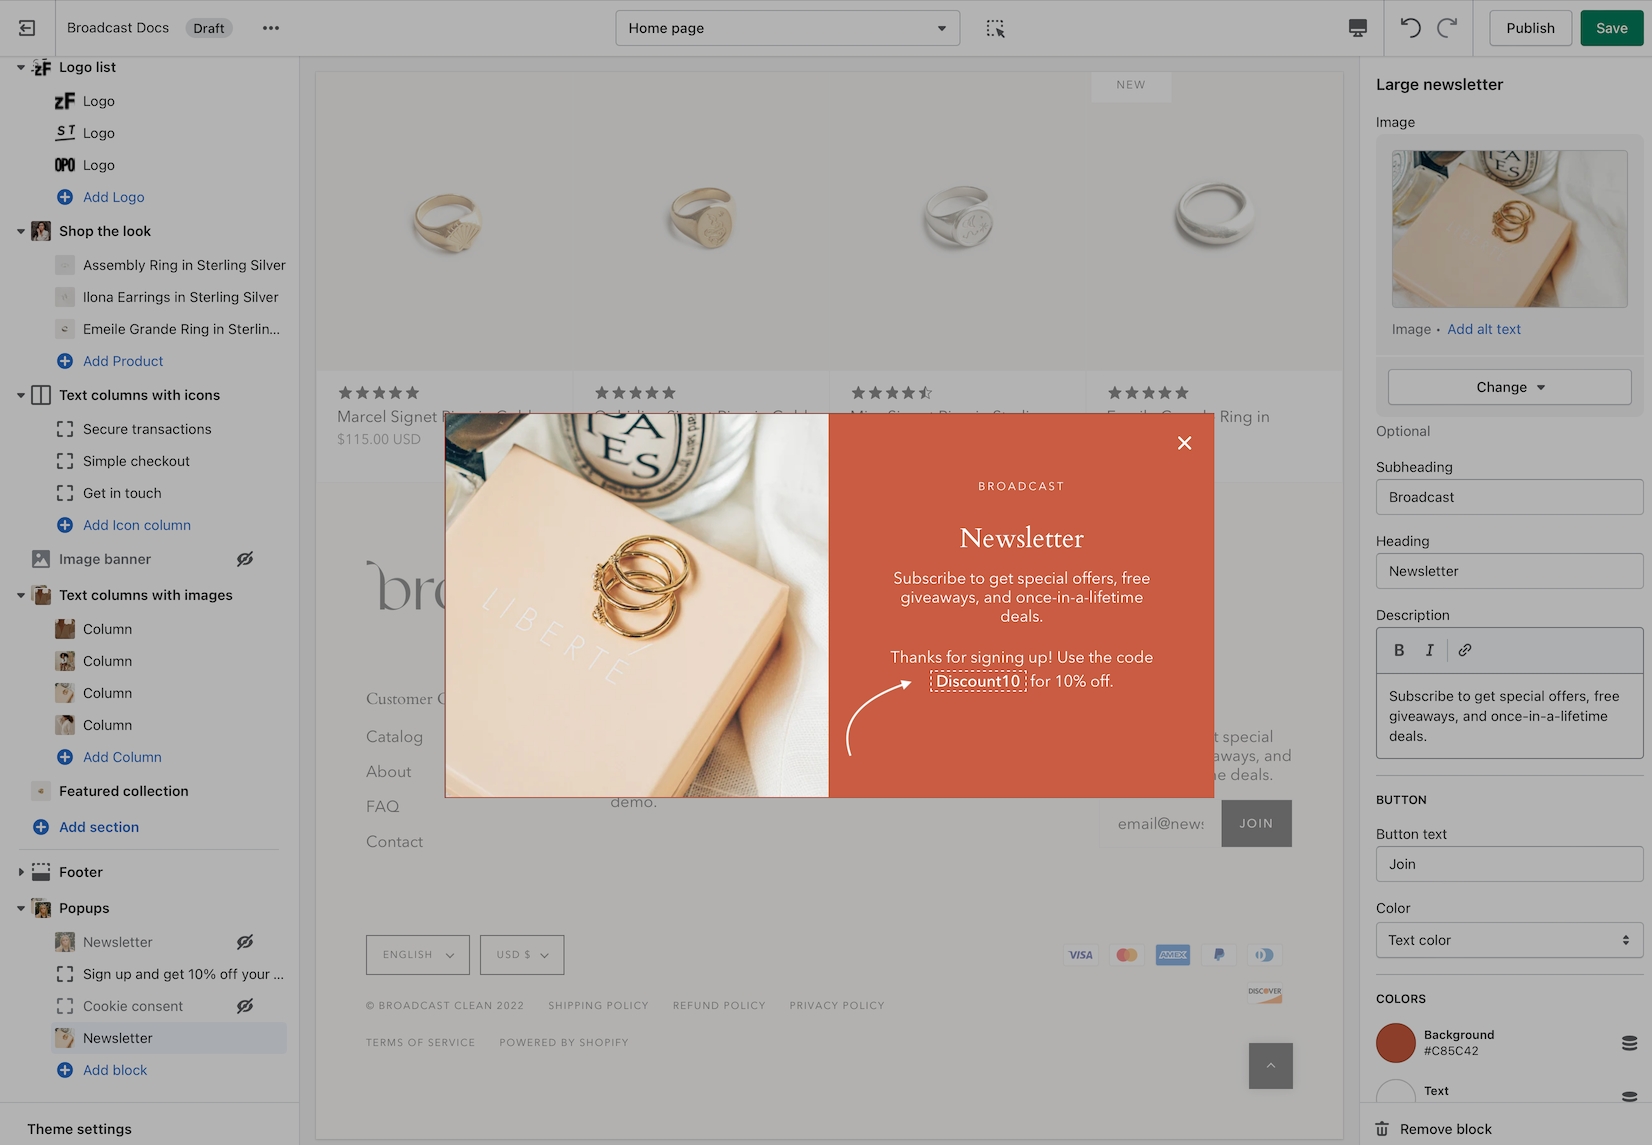1652x1145 pixels.
Task: Toggle the section inspector selection icon
Action: [x=995, y=28]
